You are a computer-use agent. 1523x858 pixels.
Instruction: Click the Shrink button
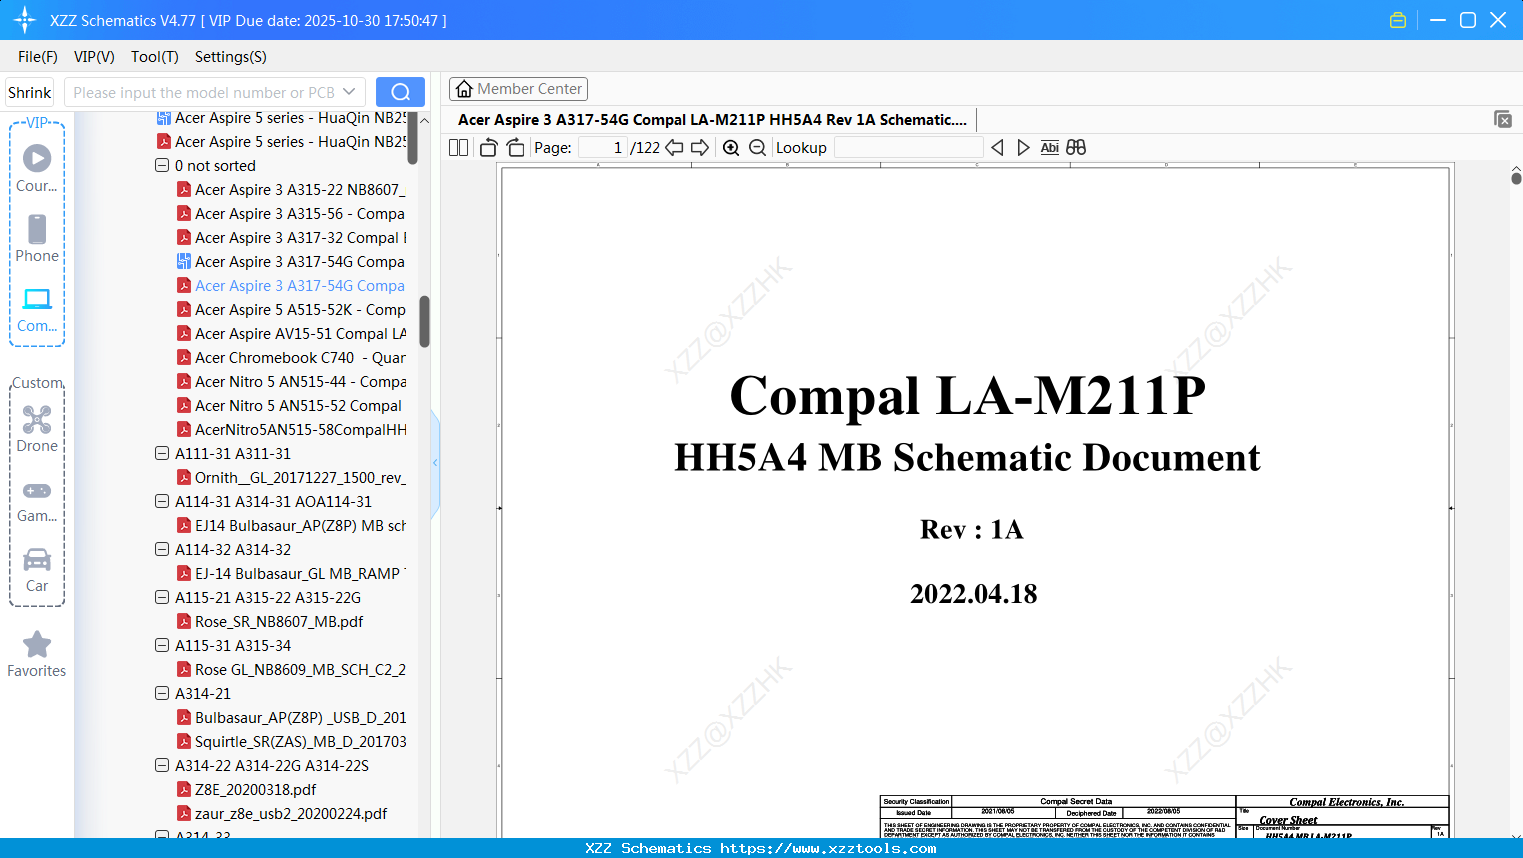click(30, 92)
